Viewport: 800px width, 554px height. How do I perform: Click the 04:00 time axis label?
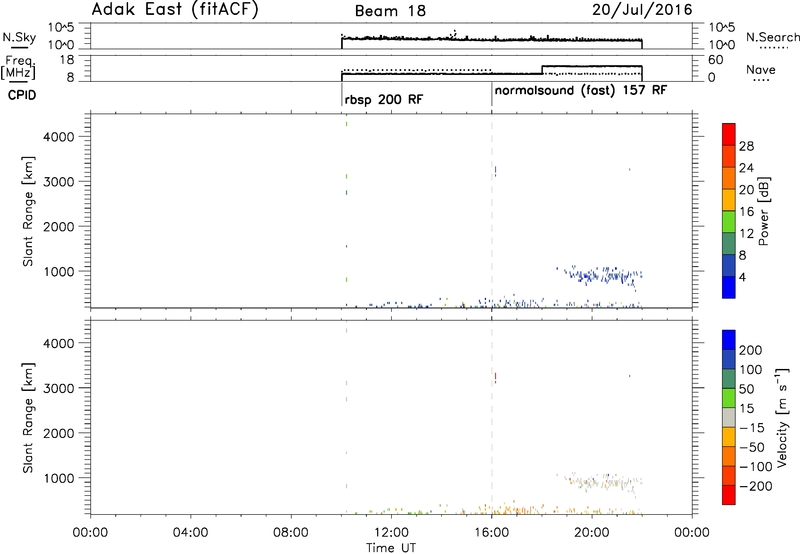(191, 533)
